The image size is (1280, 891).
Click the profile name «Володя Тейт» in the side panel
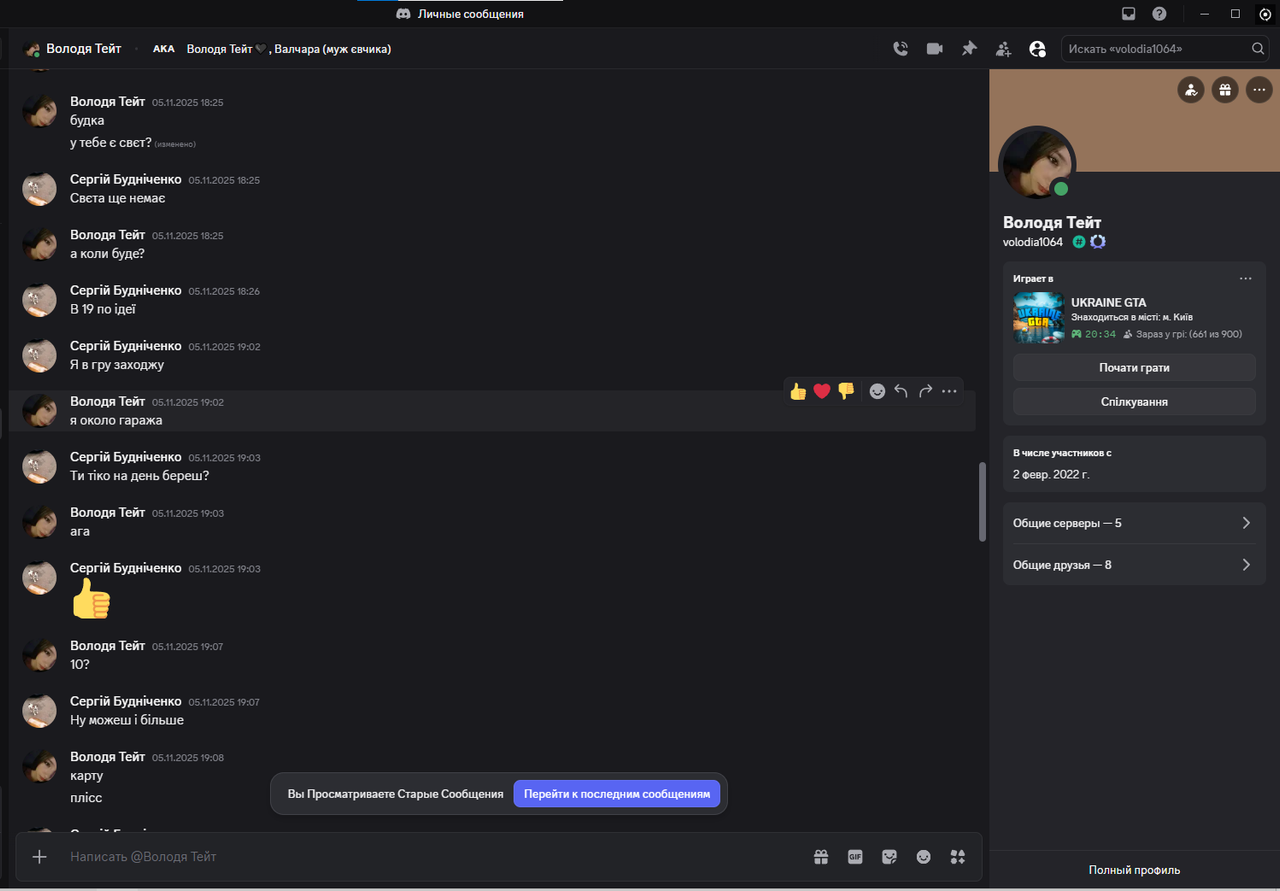(x=1052, y=222)
